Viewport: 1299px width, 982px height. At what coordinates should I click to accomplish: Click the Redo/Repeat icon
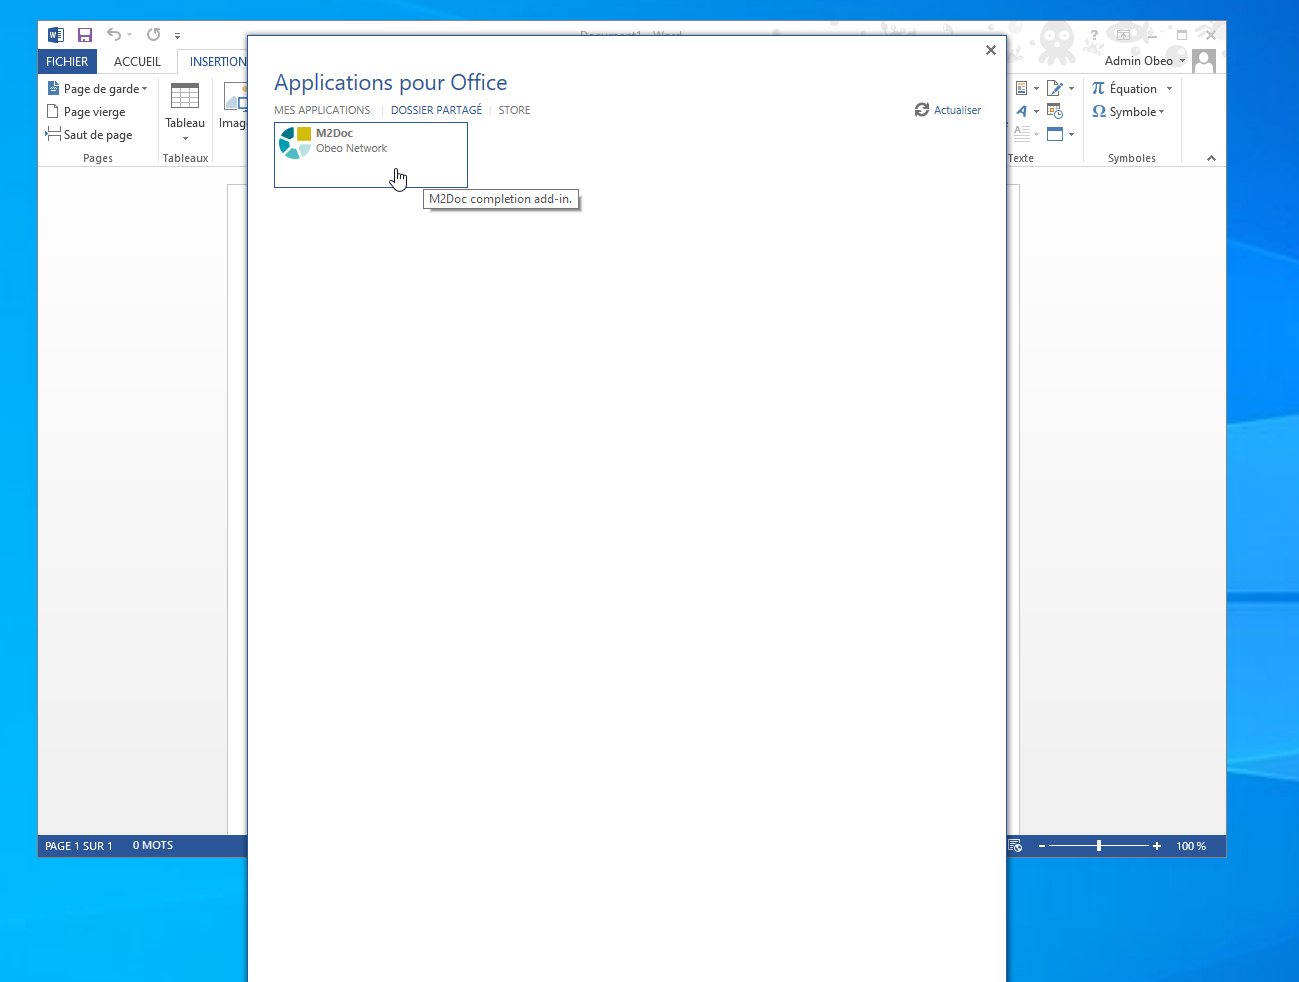click(153, 35)
